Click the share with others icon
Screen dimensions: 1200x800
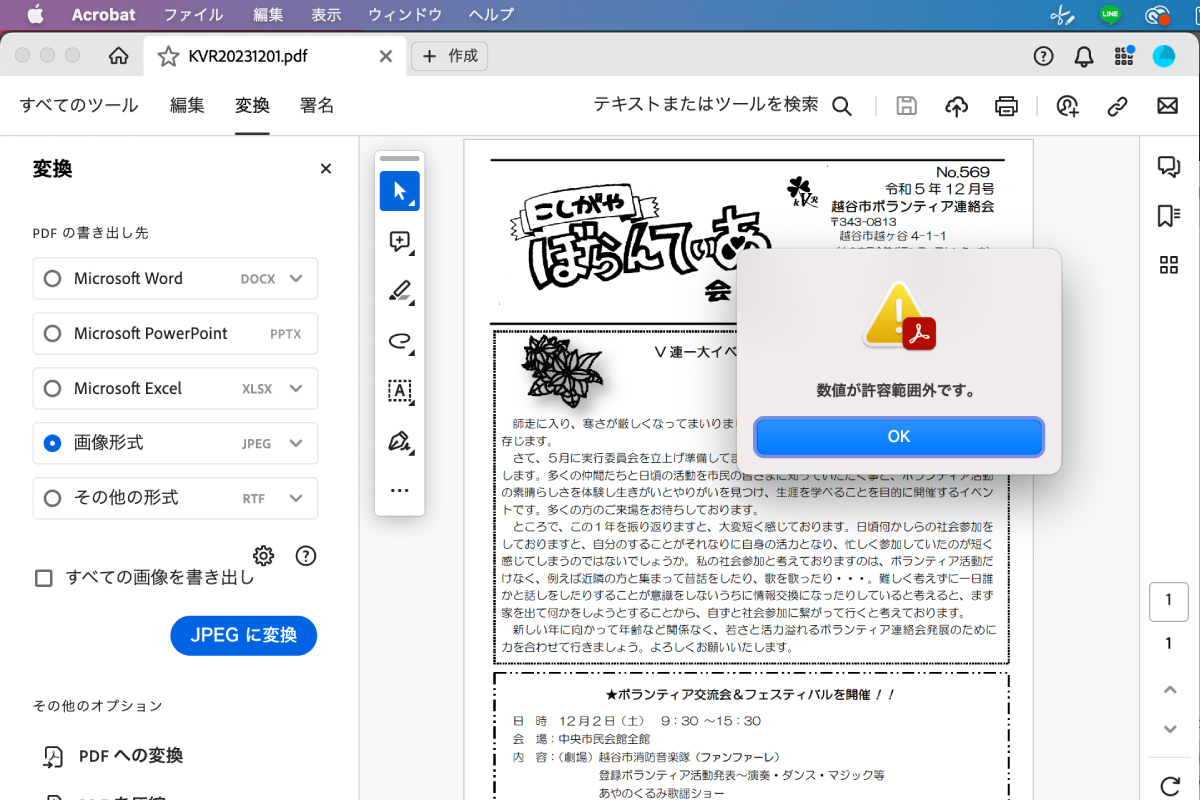[x=1068, y=106]
